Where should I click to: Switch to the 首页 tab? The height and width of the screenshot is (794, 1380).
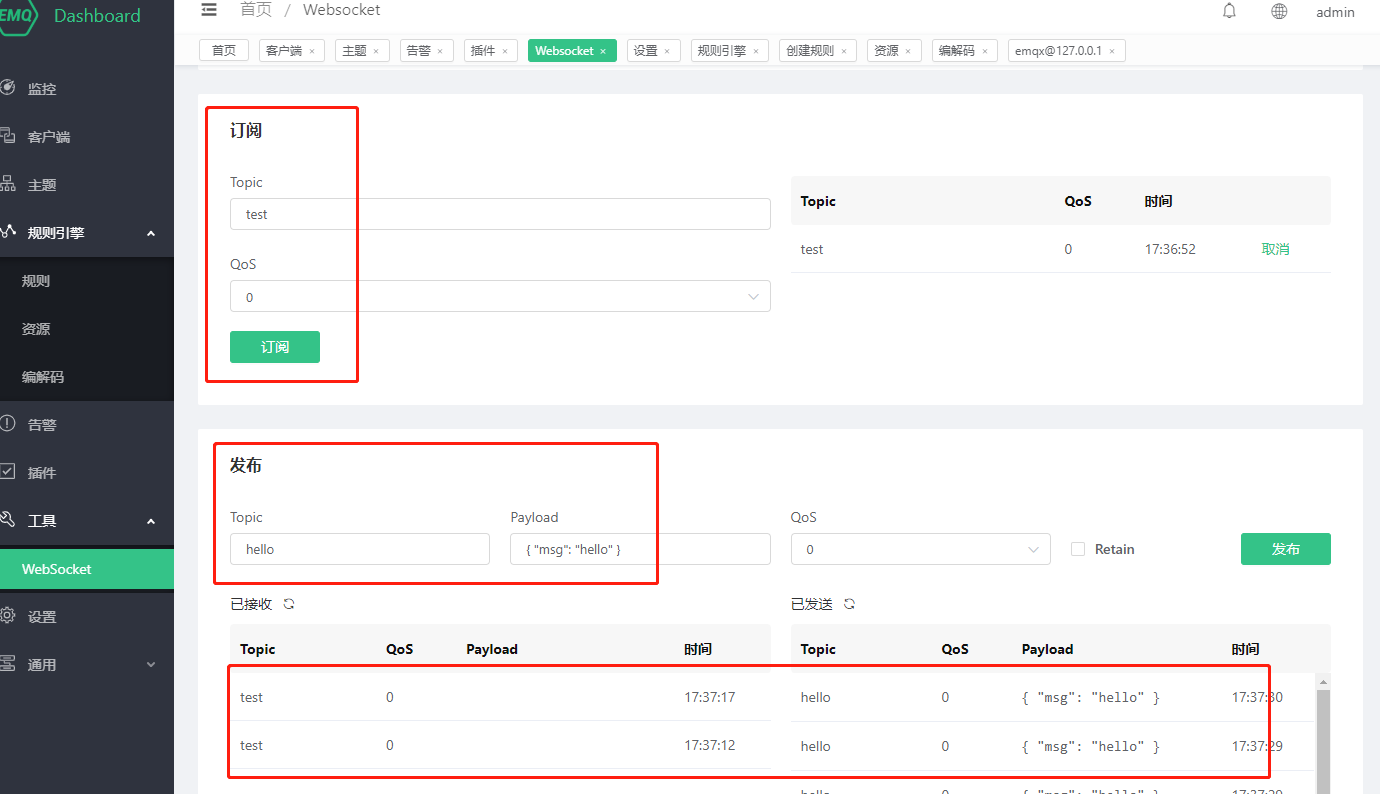point(224,51)
